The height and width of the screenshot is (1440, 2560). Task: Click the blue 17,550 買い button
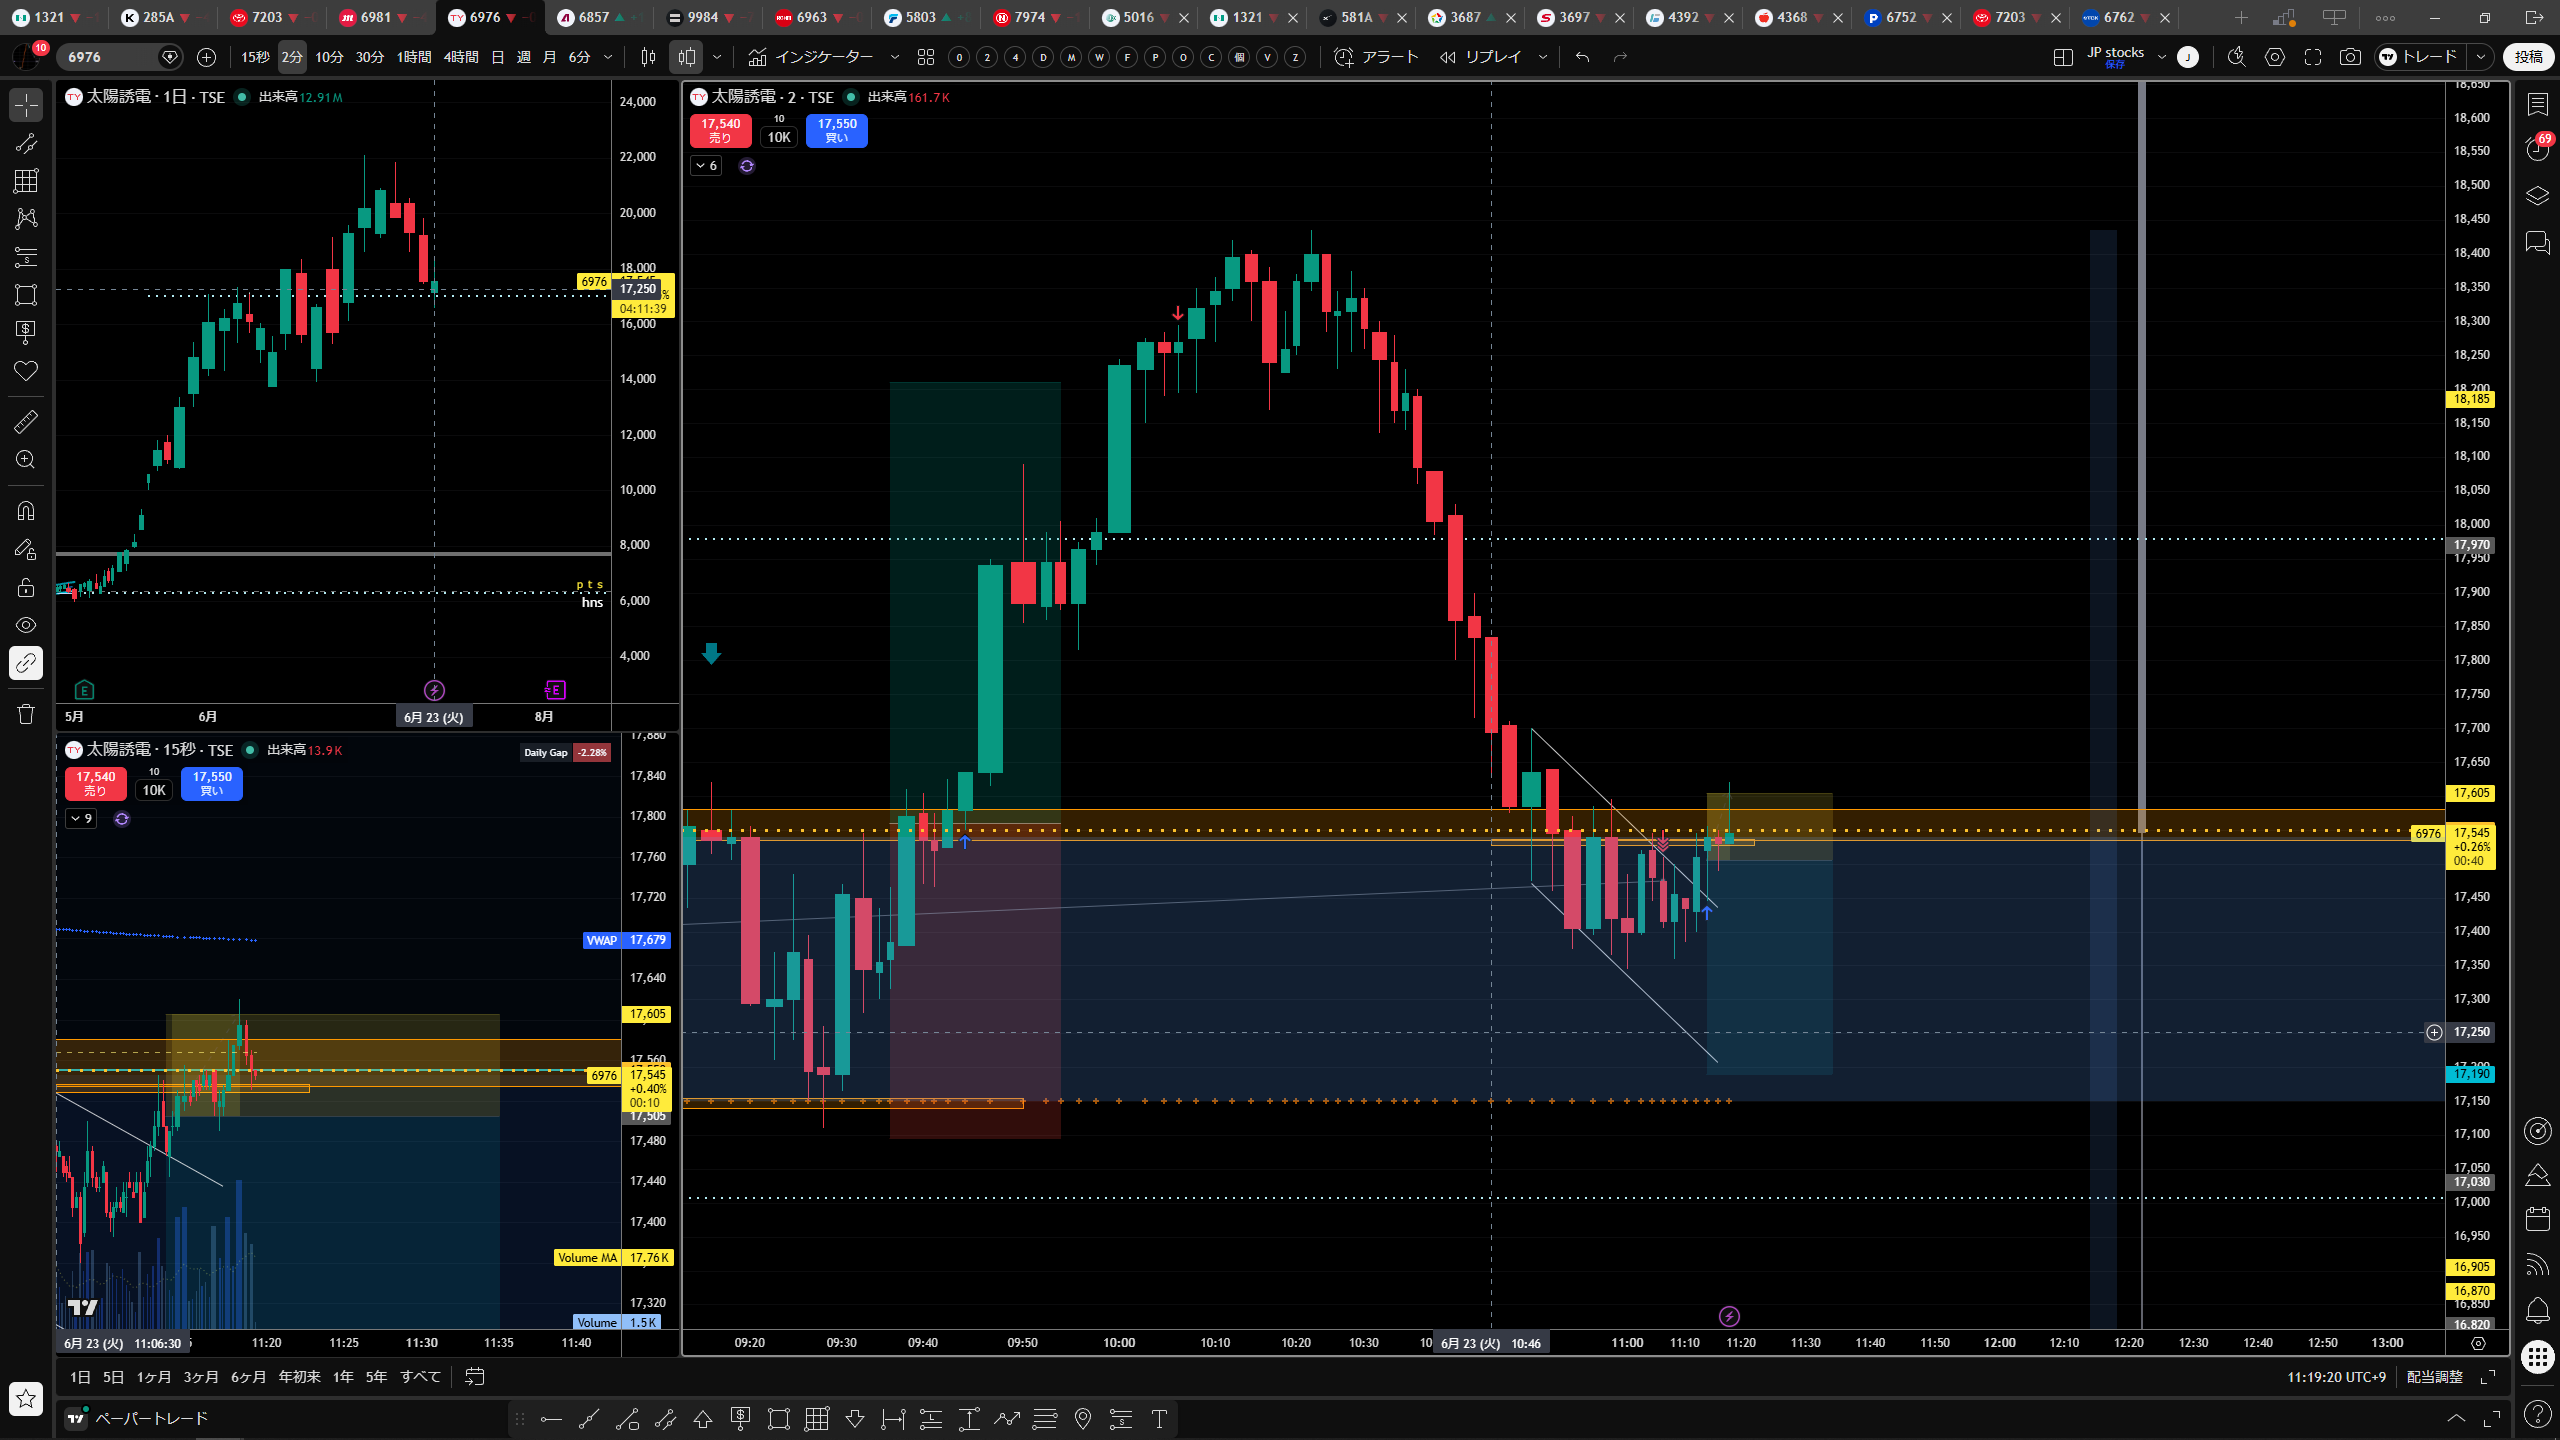coord(837,130)
